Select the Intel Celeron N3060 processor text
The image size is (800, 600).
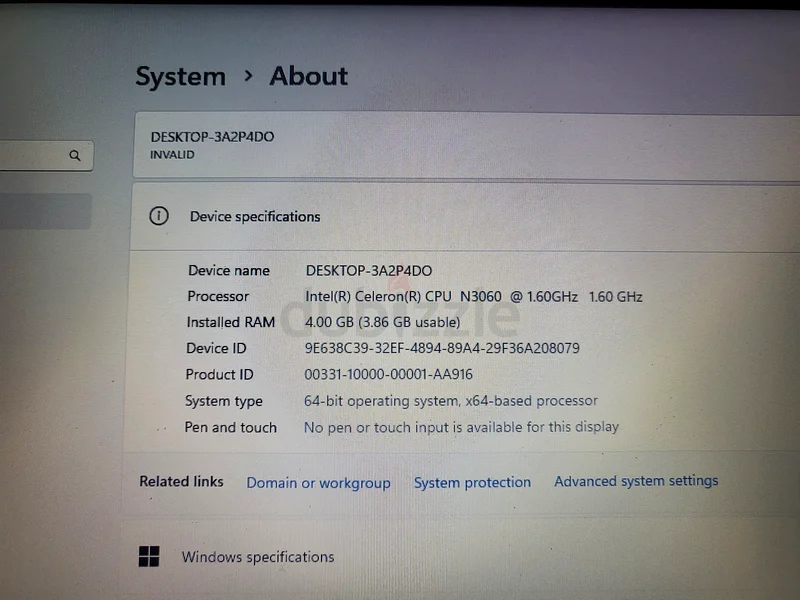tap(473, 296)
